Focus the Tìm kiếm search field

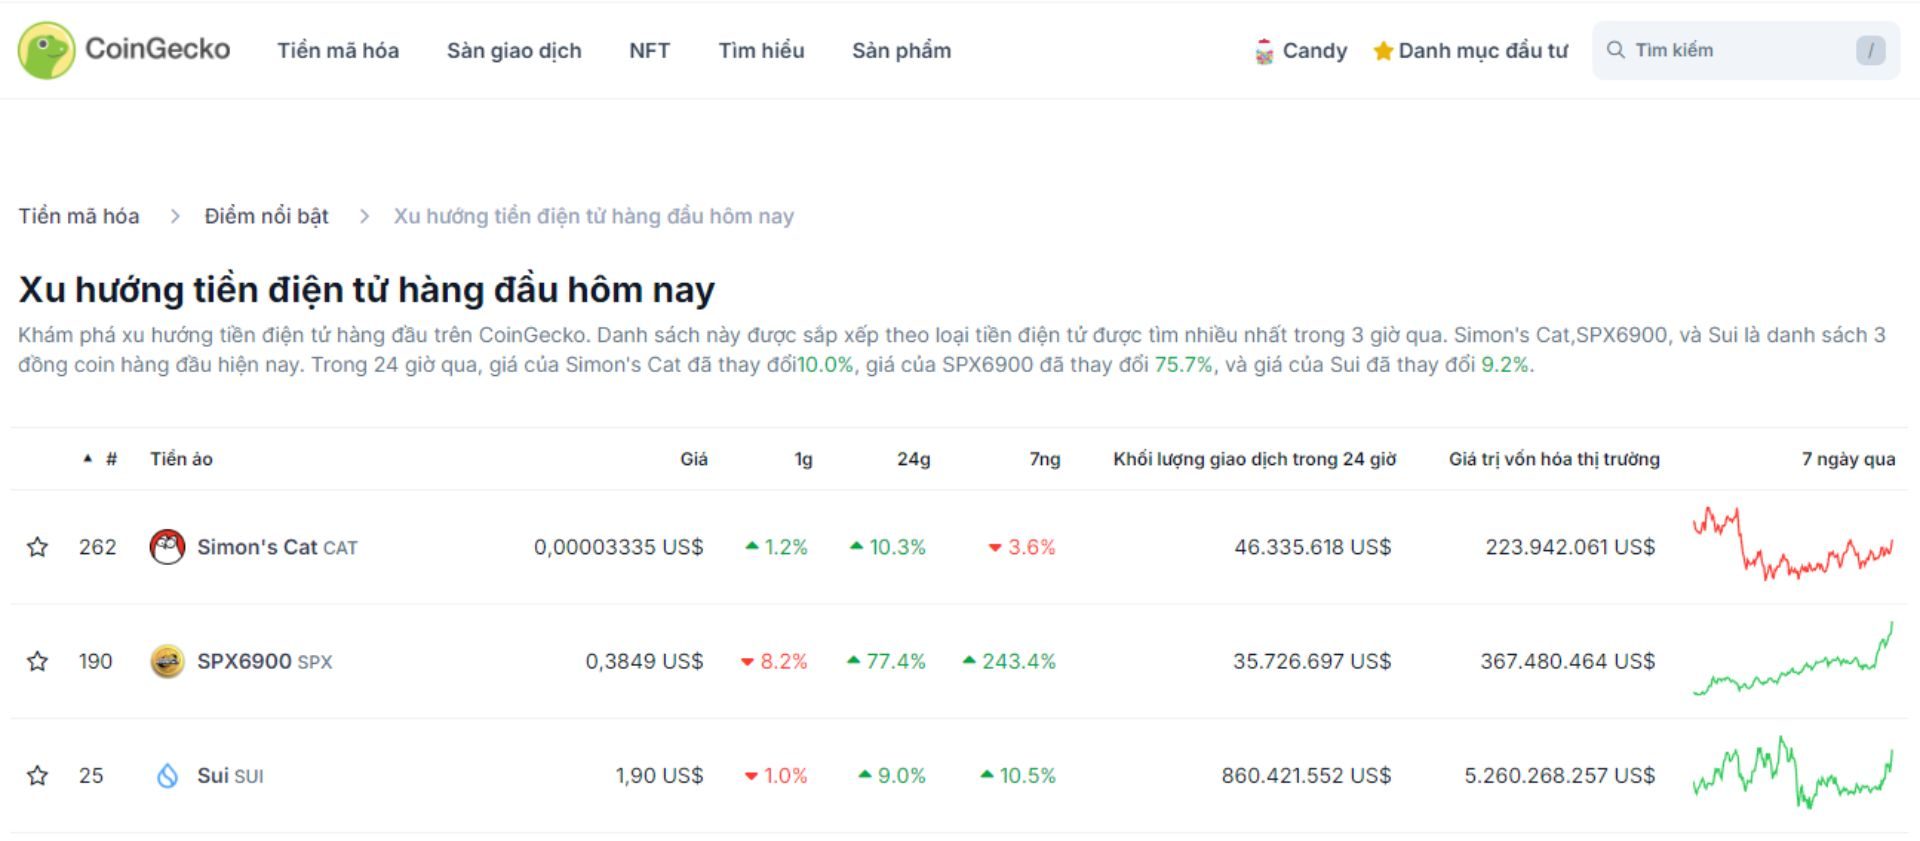(1745, 50)
